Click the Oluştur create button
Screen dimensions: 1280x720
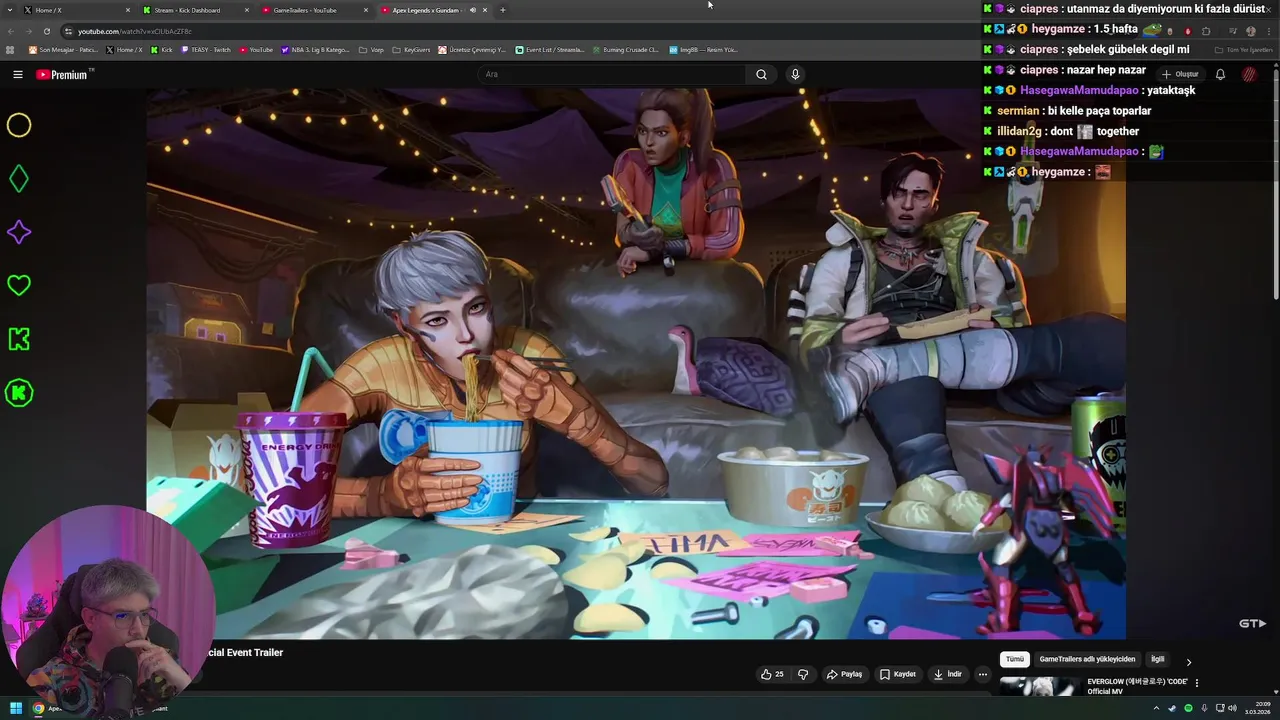coord(1180,74)
